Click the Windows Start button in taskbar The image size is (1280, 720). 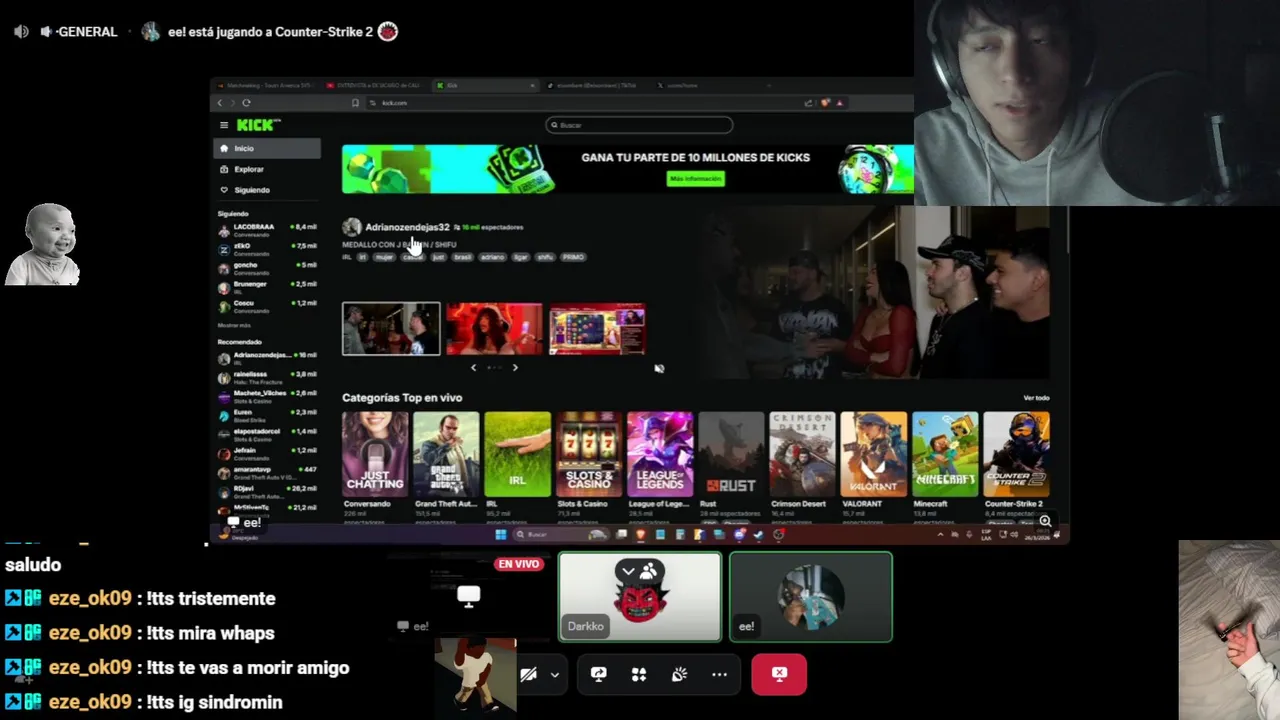coord(500,534)
